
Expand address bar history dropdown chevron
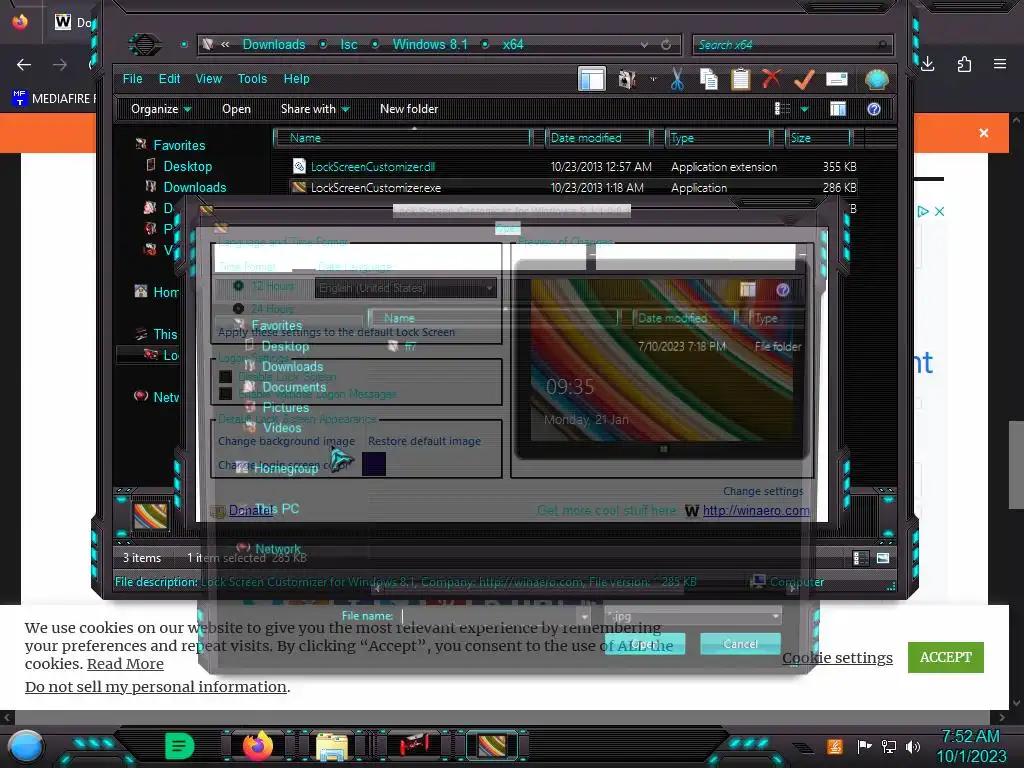click(645, 44)
